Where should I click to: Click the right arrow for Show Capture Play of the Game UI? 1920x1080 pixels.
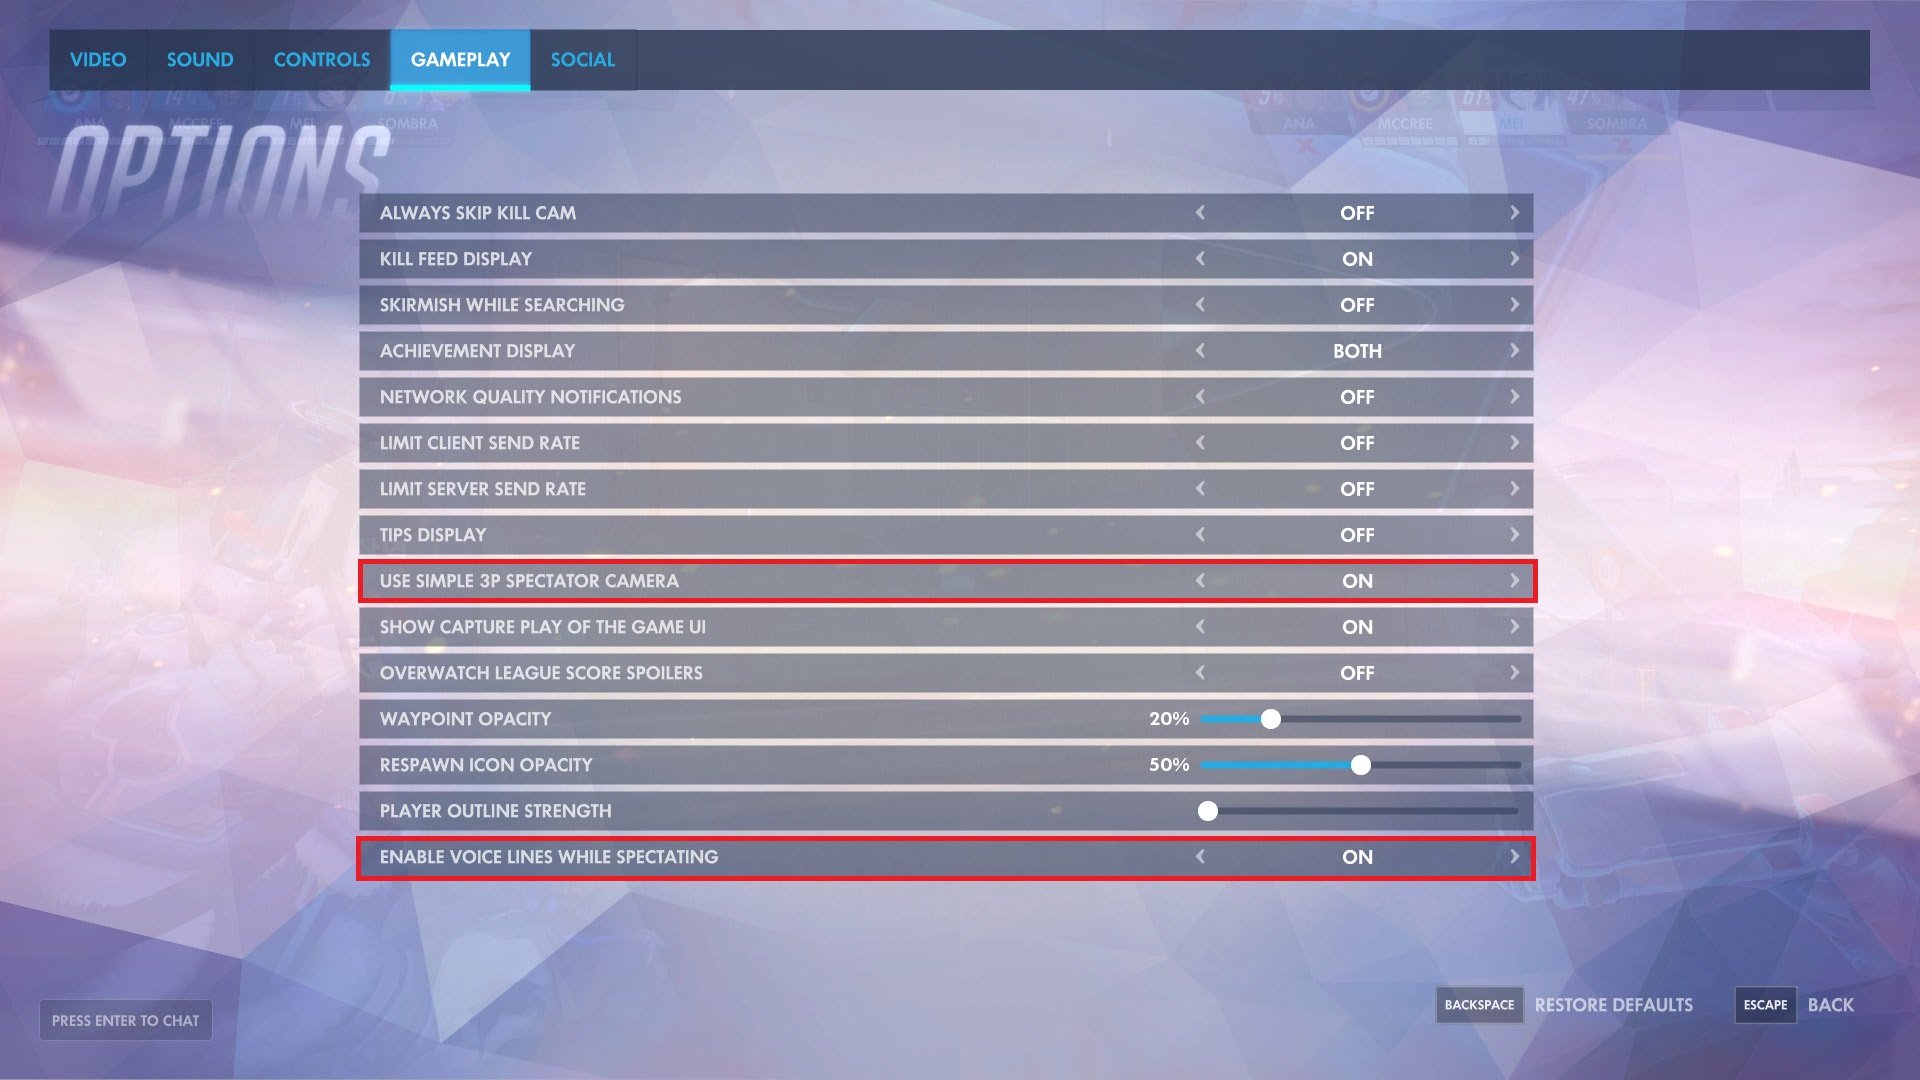[x=1513, y=626]
